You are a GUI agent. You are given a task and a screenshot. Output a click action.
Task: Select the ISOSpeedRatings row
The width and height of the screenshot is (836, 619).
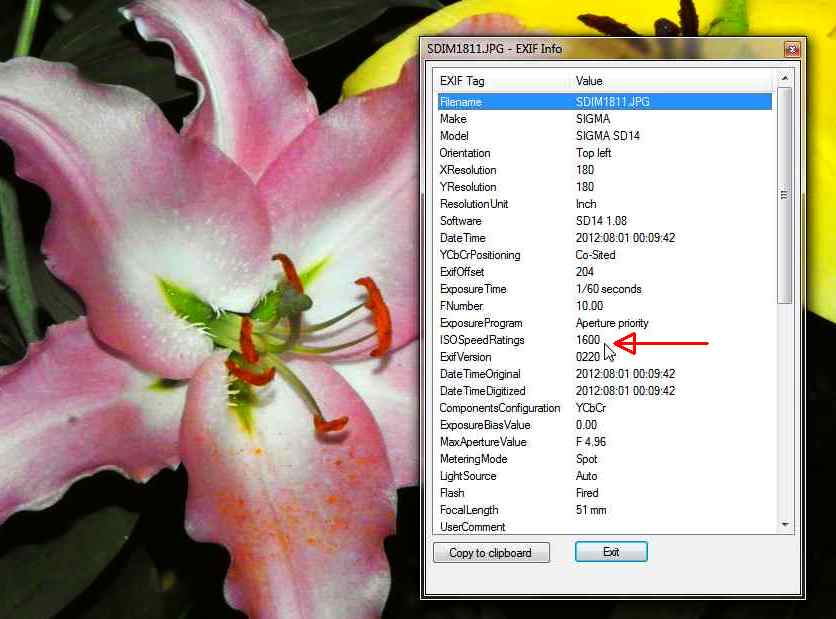605,340
